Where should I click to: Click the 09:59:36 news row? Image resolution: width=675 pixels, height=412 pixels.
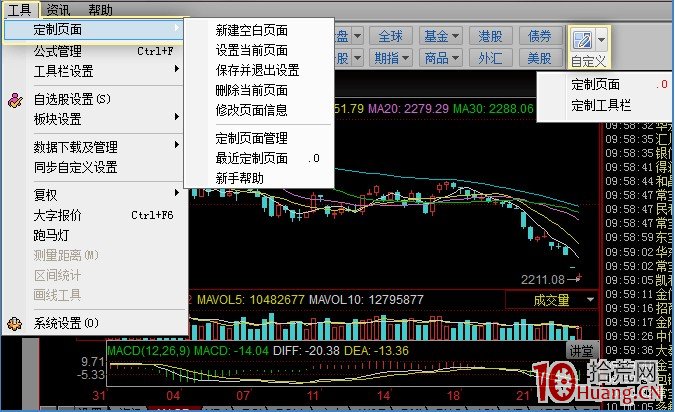click(x=638, y=350)
